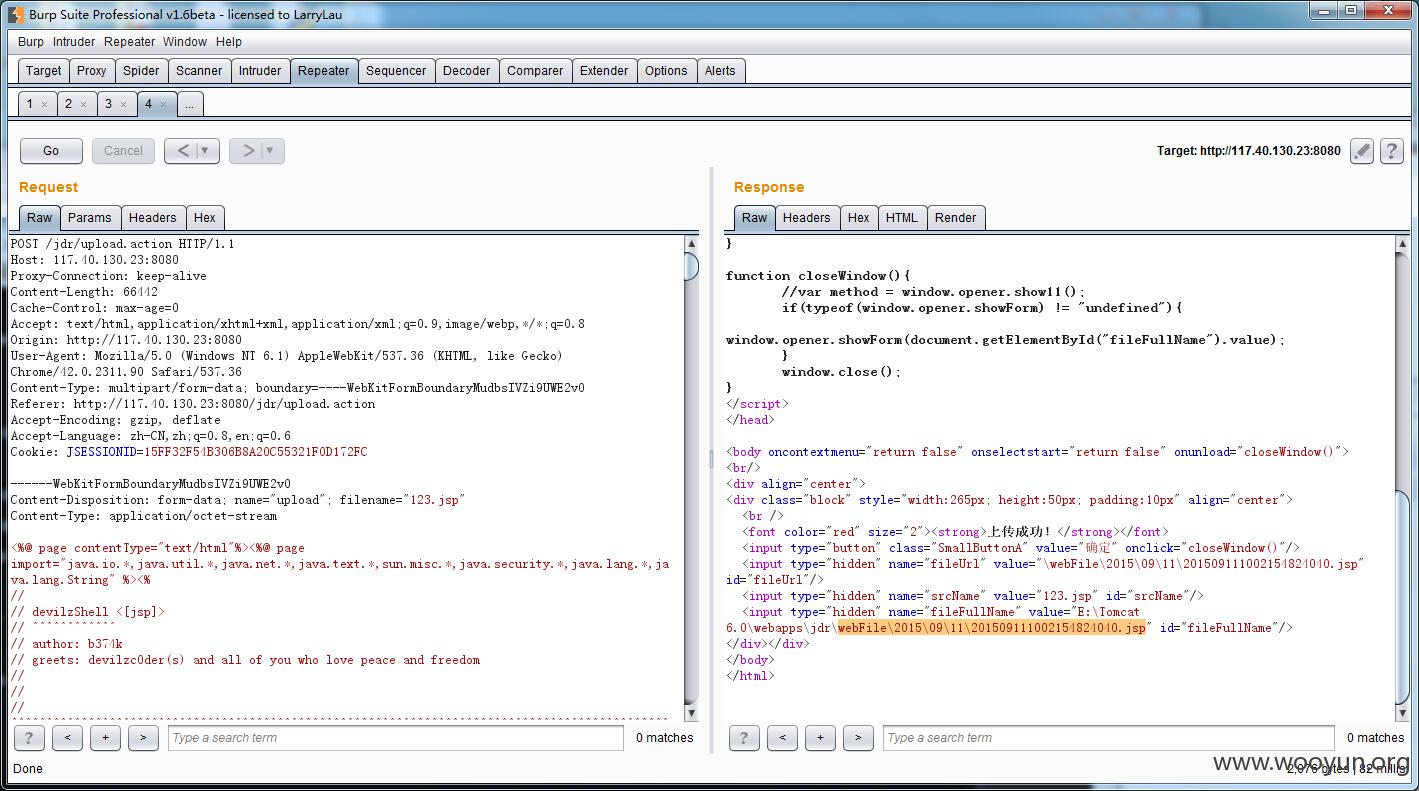
Task: Open the Repeater help question mark icon
Action: [1391, 151]
